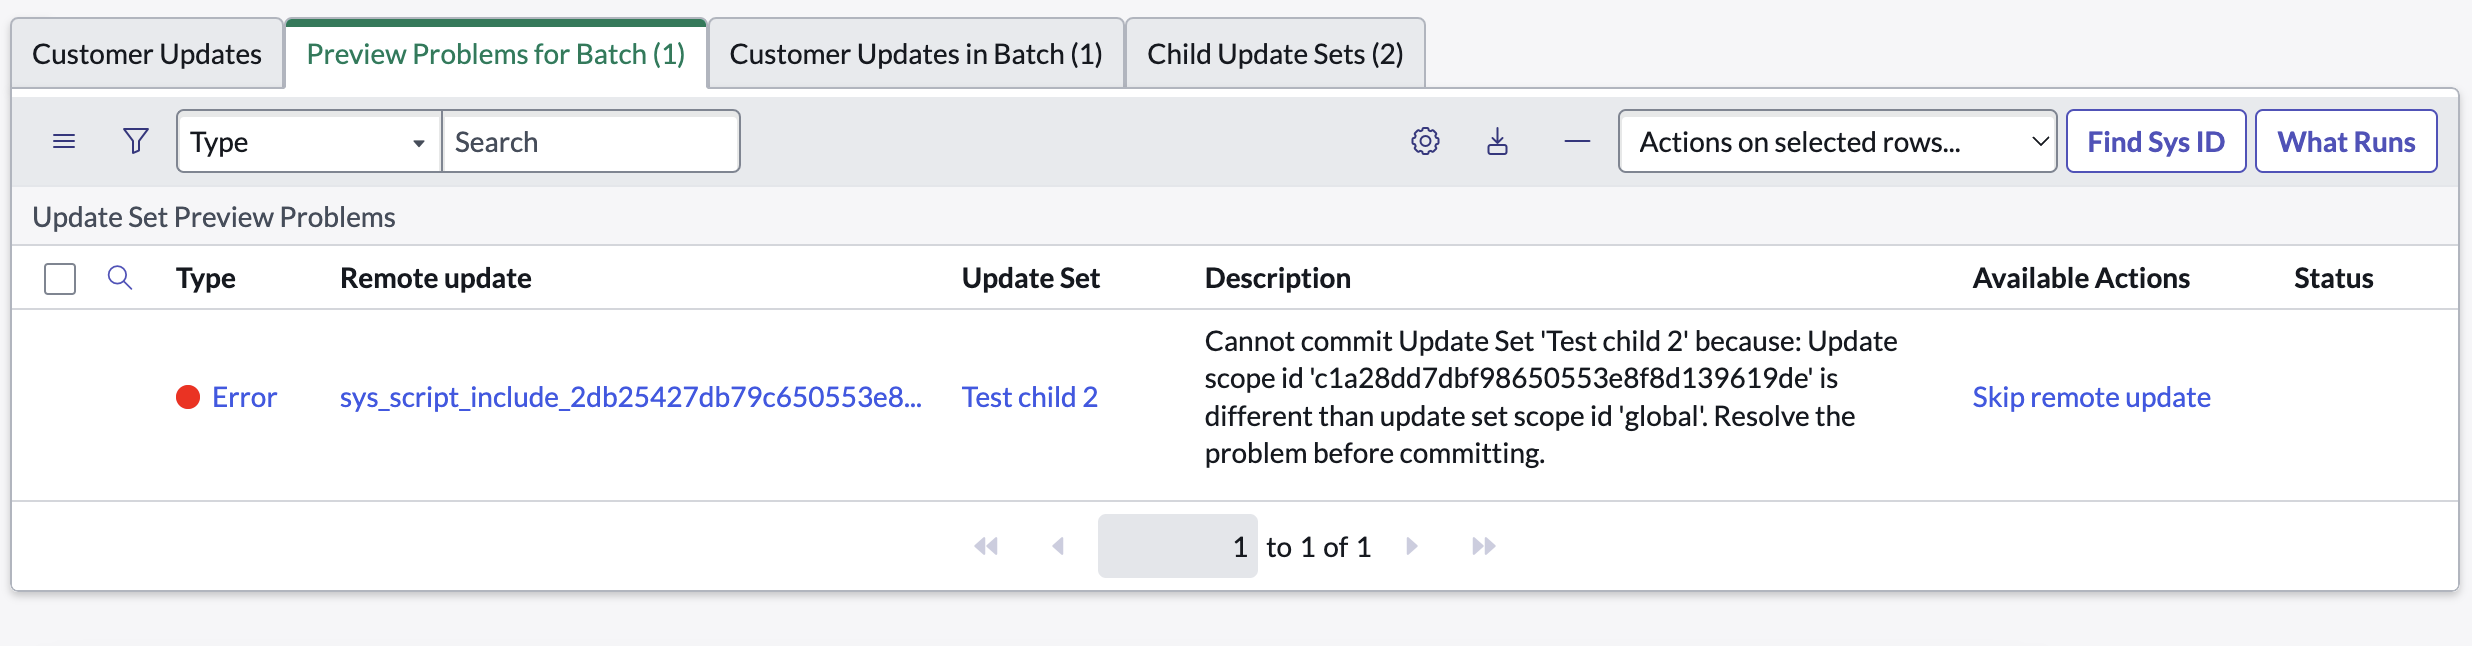Click the column search magnifier icon

pyautogui.click(x=120, y=278)
